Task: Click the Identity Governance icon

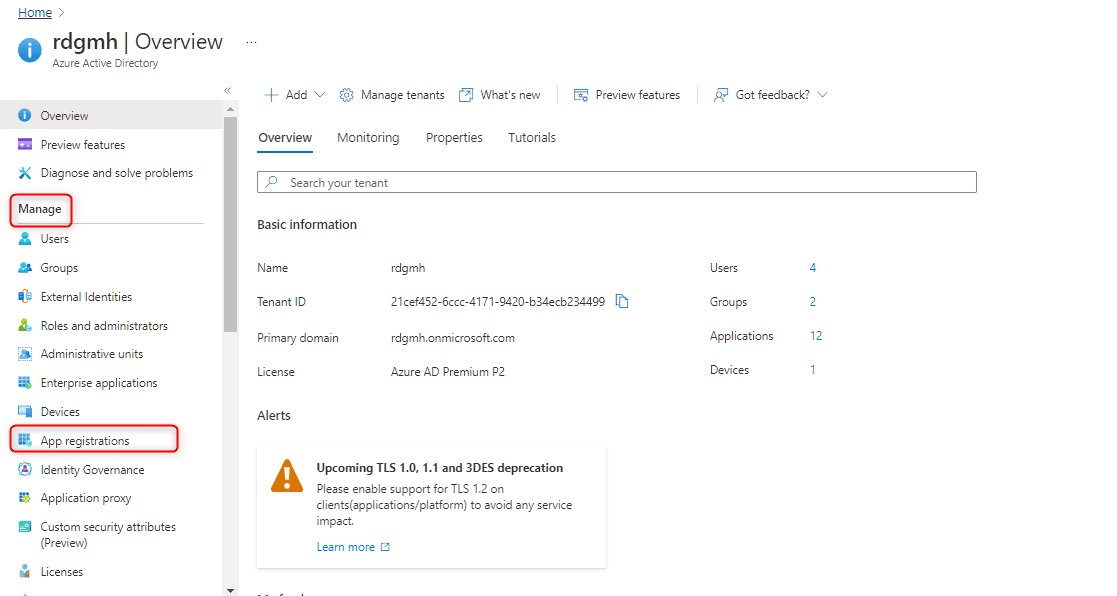Action: click(x=25, y=469)
